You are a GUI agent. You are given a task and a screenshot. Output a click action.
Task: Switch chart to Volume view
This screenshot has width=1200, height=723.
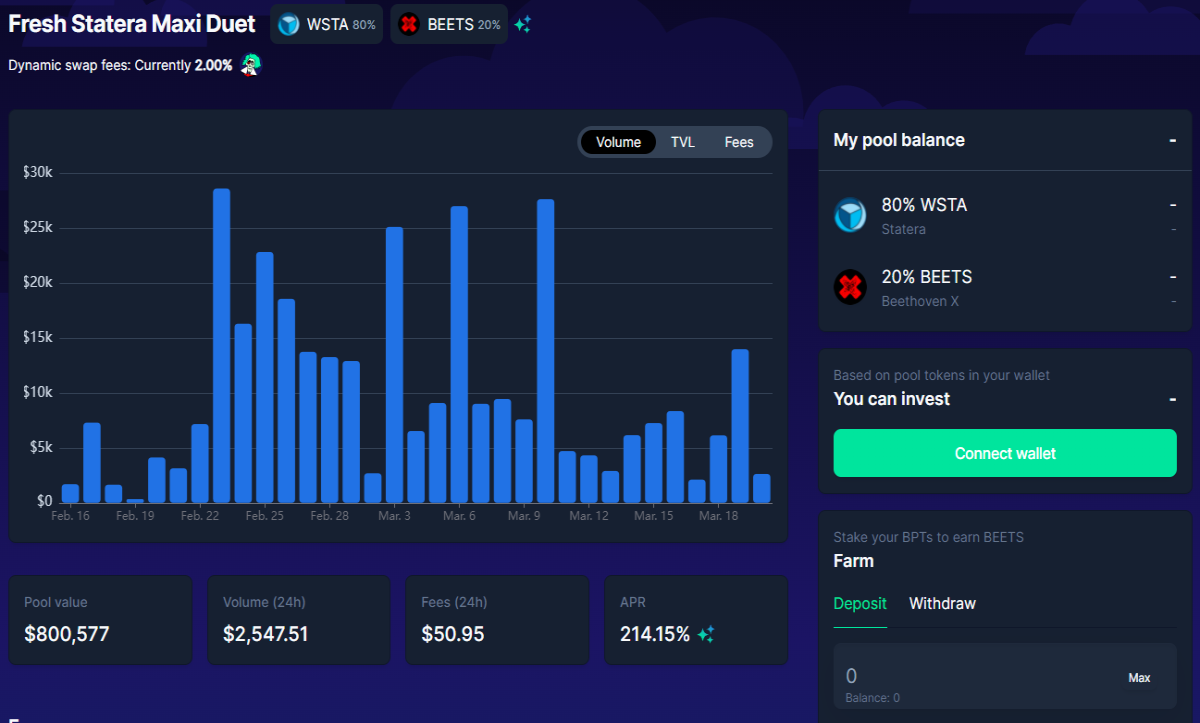click(x=618, y=142)
